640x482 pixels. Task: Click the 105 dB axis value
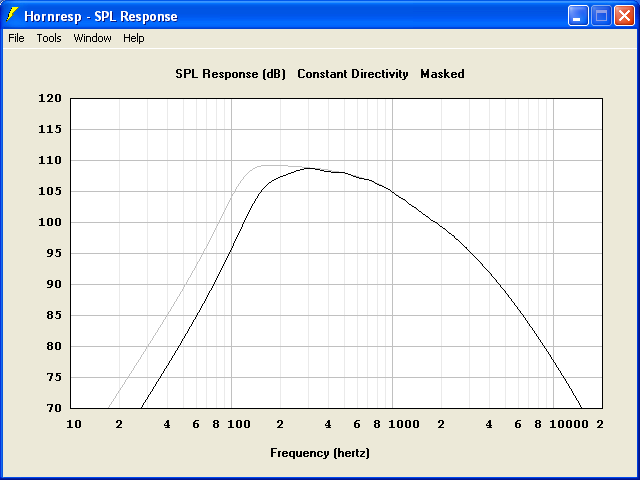(50, 191)
